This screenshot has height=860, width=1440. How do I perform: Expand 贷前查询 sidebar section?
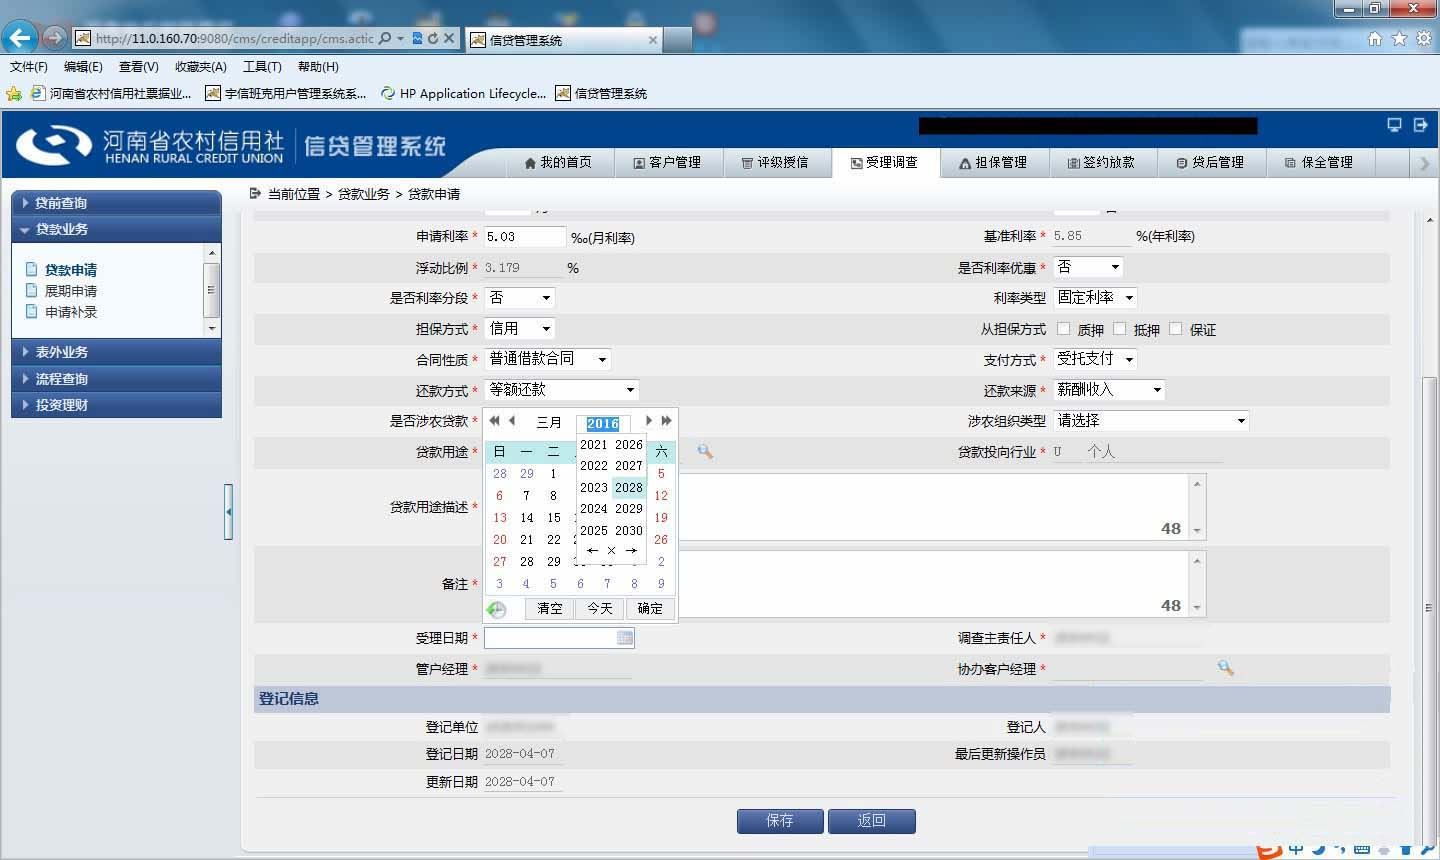click(116, 203)
